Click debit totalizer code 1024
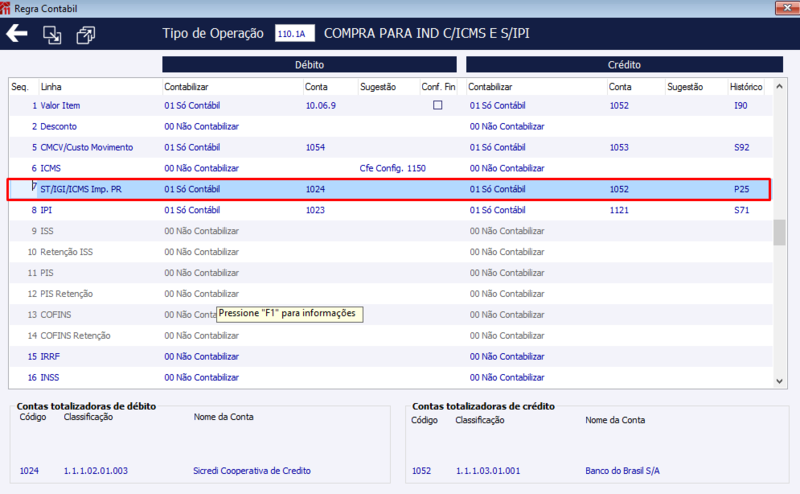The image size is (800, 494). pyautogui.click(x=29, y=471)
